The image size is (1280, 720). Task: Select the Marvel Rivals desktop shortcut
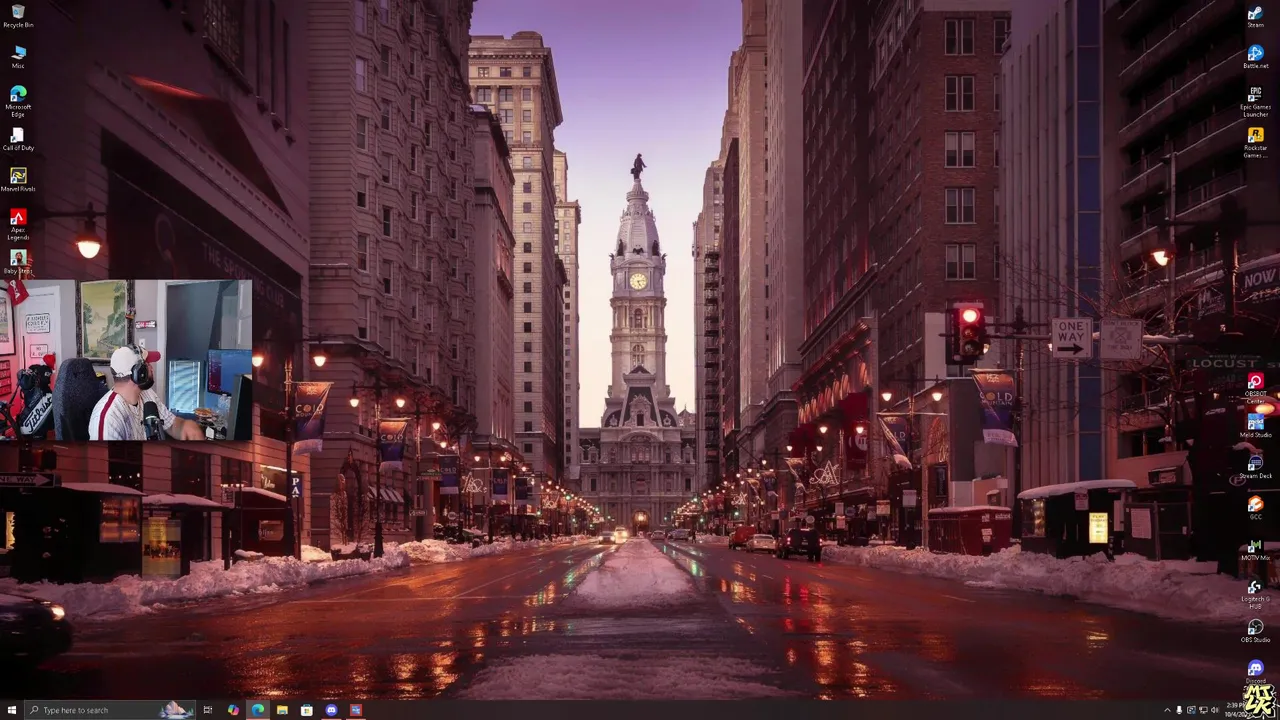(x=18, y=180)
